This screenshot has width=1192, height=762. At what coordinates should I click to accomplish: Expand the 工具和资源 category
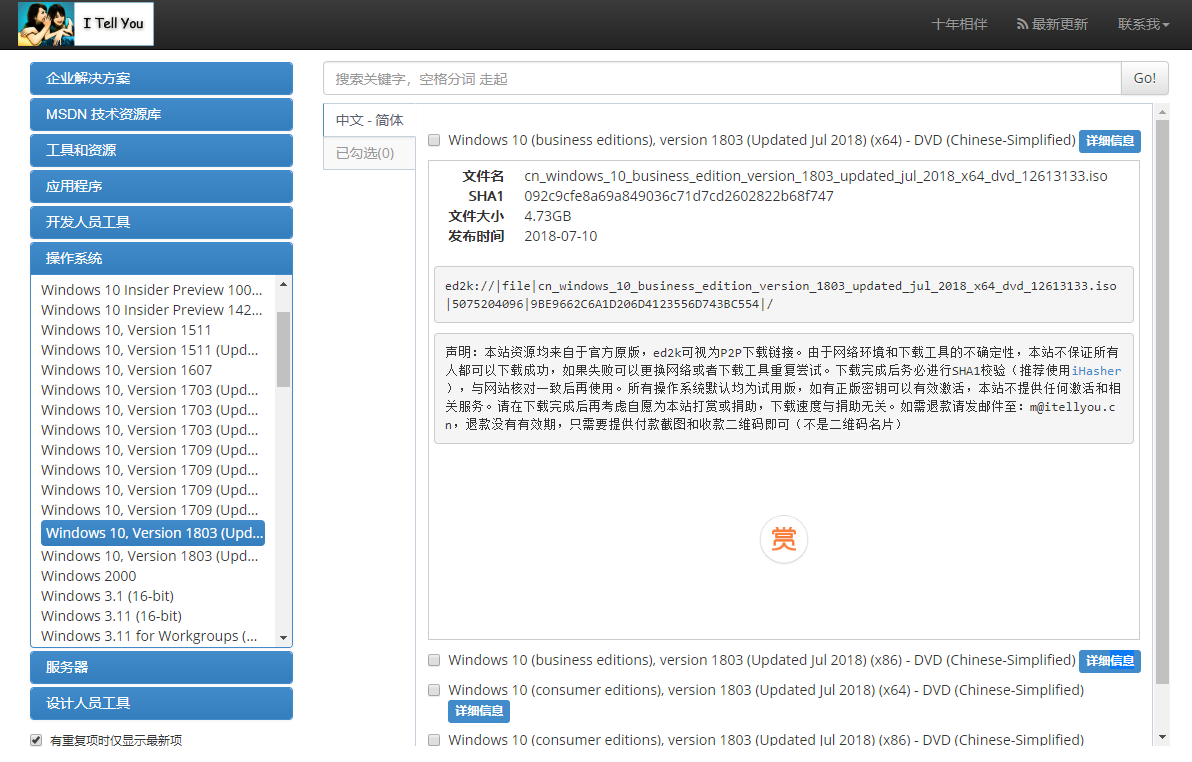pyautogui.click(x=161, y=150)
